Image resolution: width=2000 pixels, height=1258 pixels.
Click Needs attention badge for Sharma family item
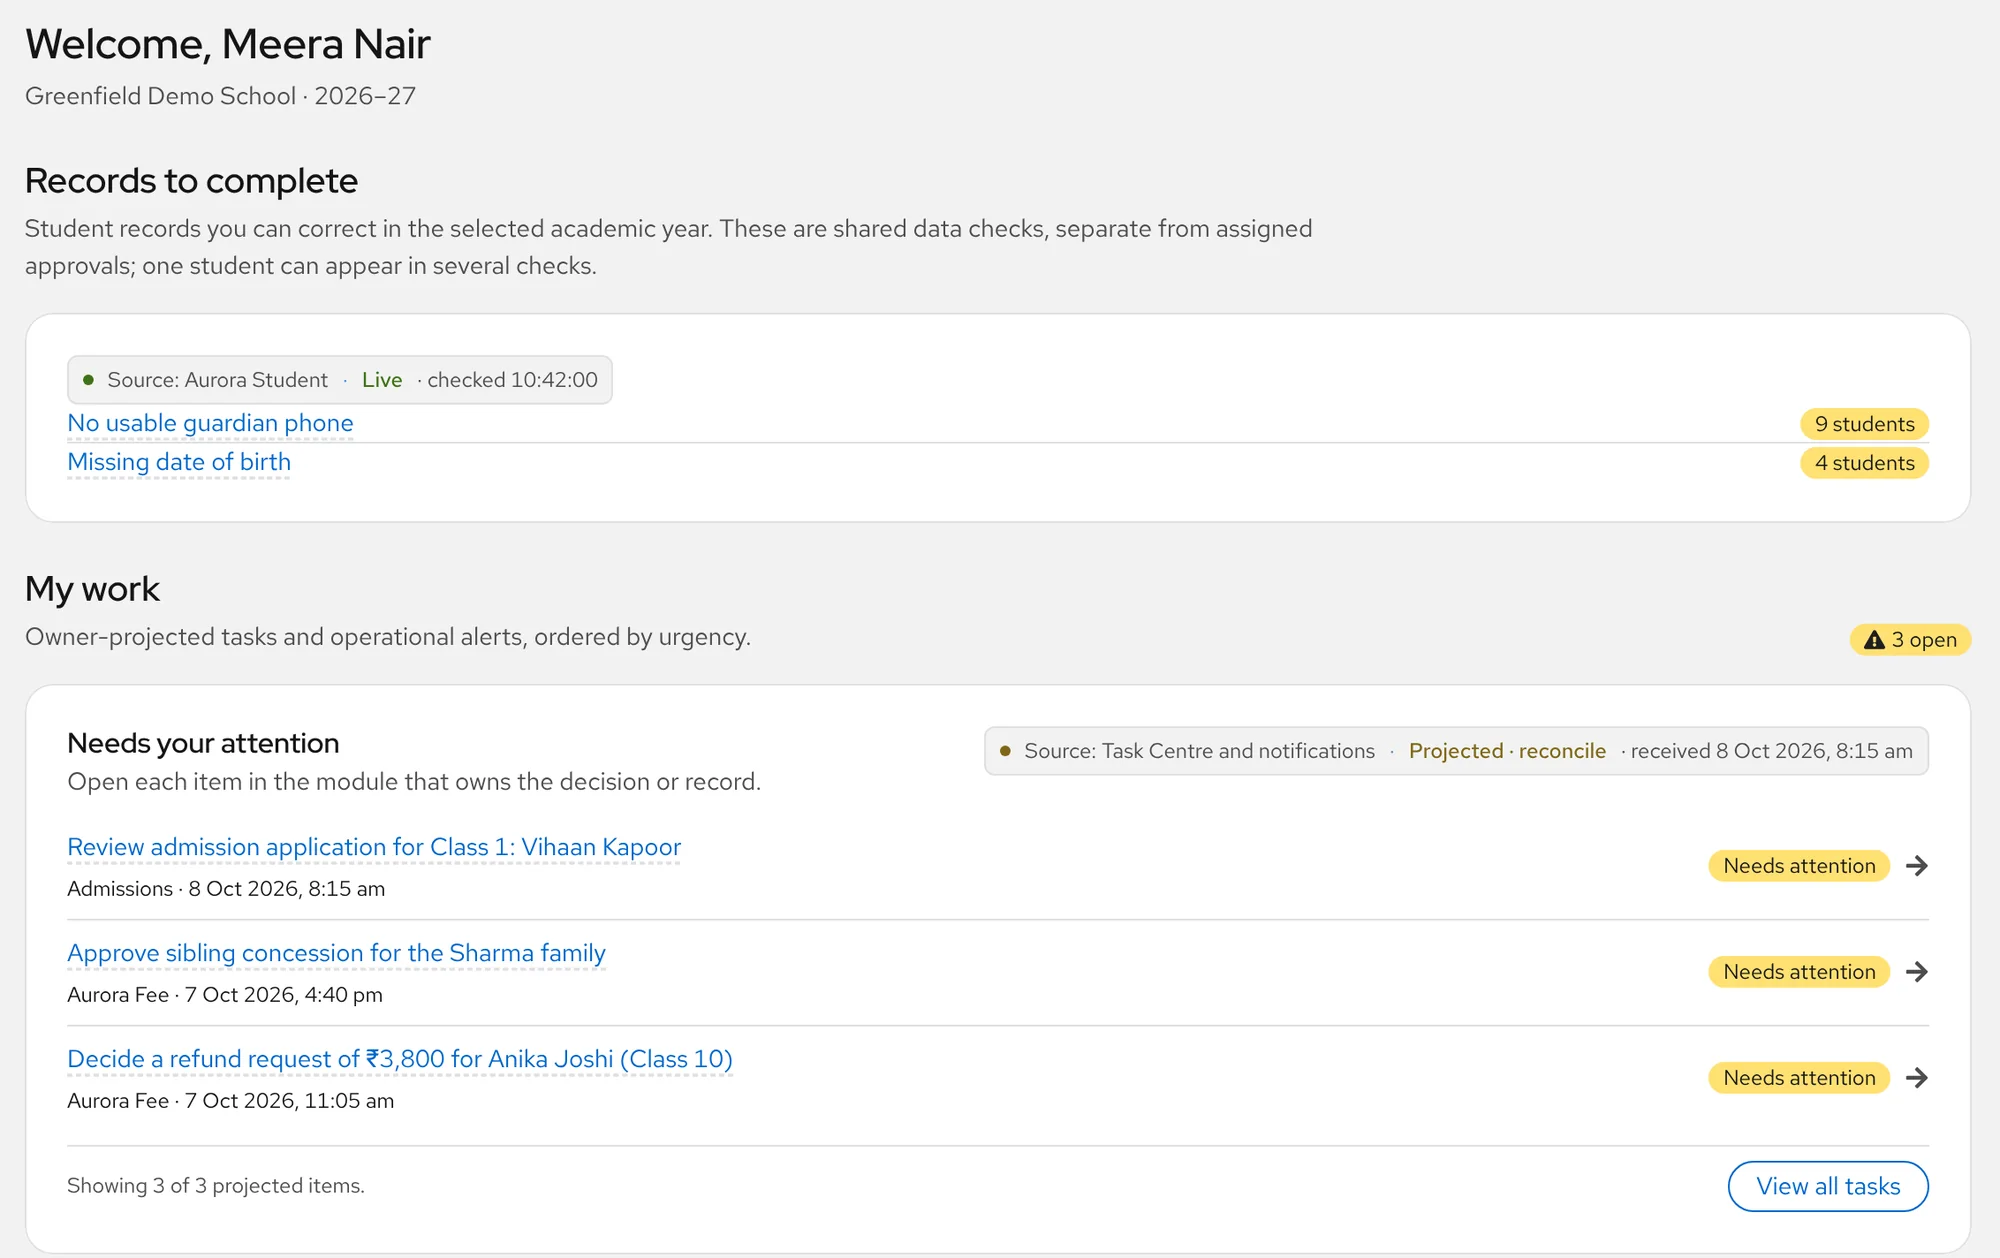pyautogui.click(x=1799, y=972)
